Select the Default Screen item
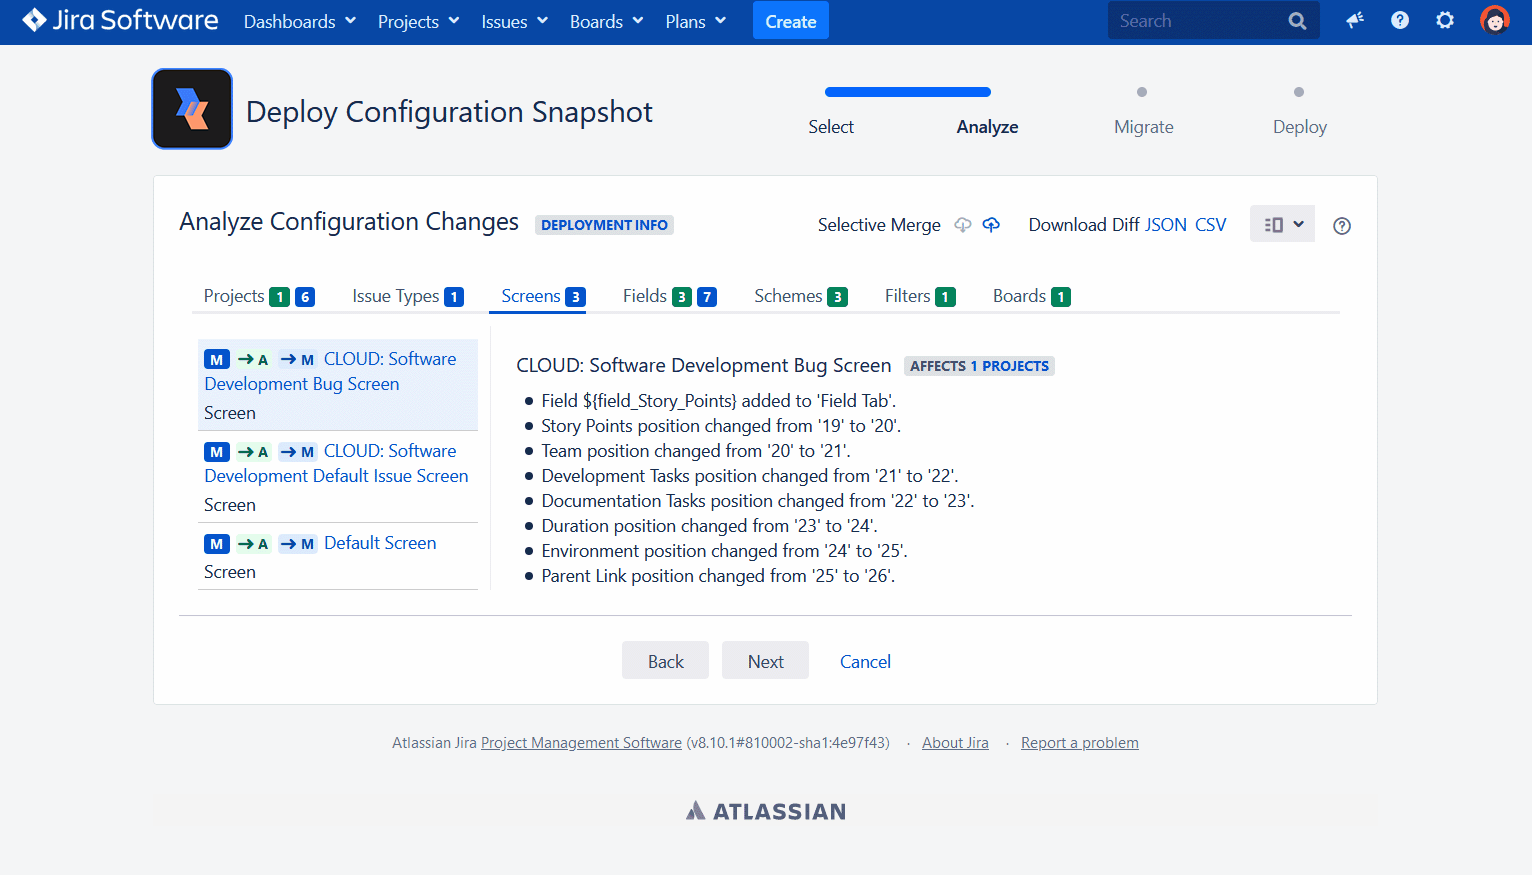Viewport: 1532px width, 875px height. point(338,556)
